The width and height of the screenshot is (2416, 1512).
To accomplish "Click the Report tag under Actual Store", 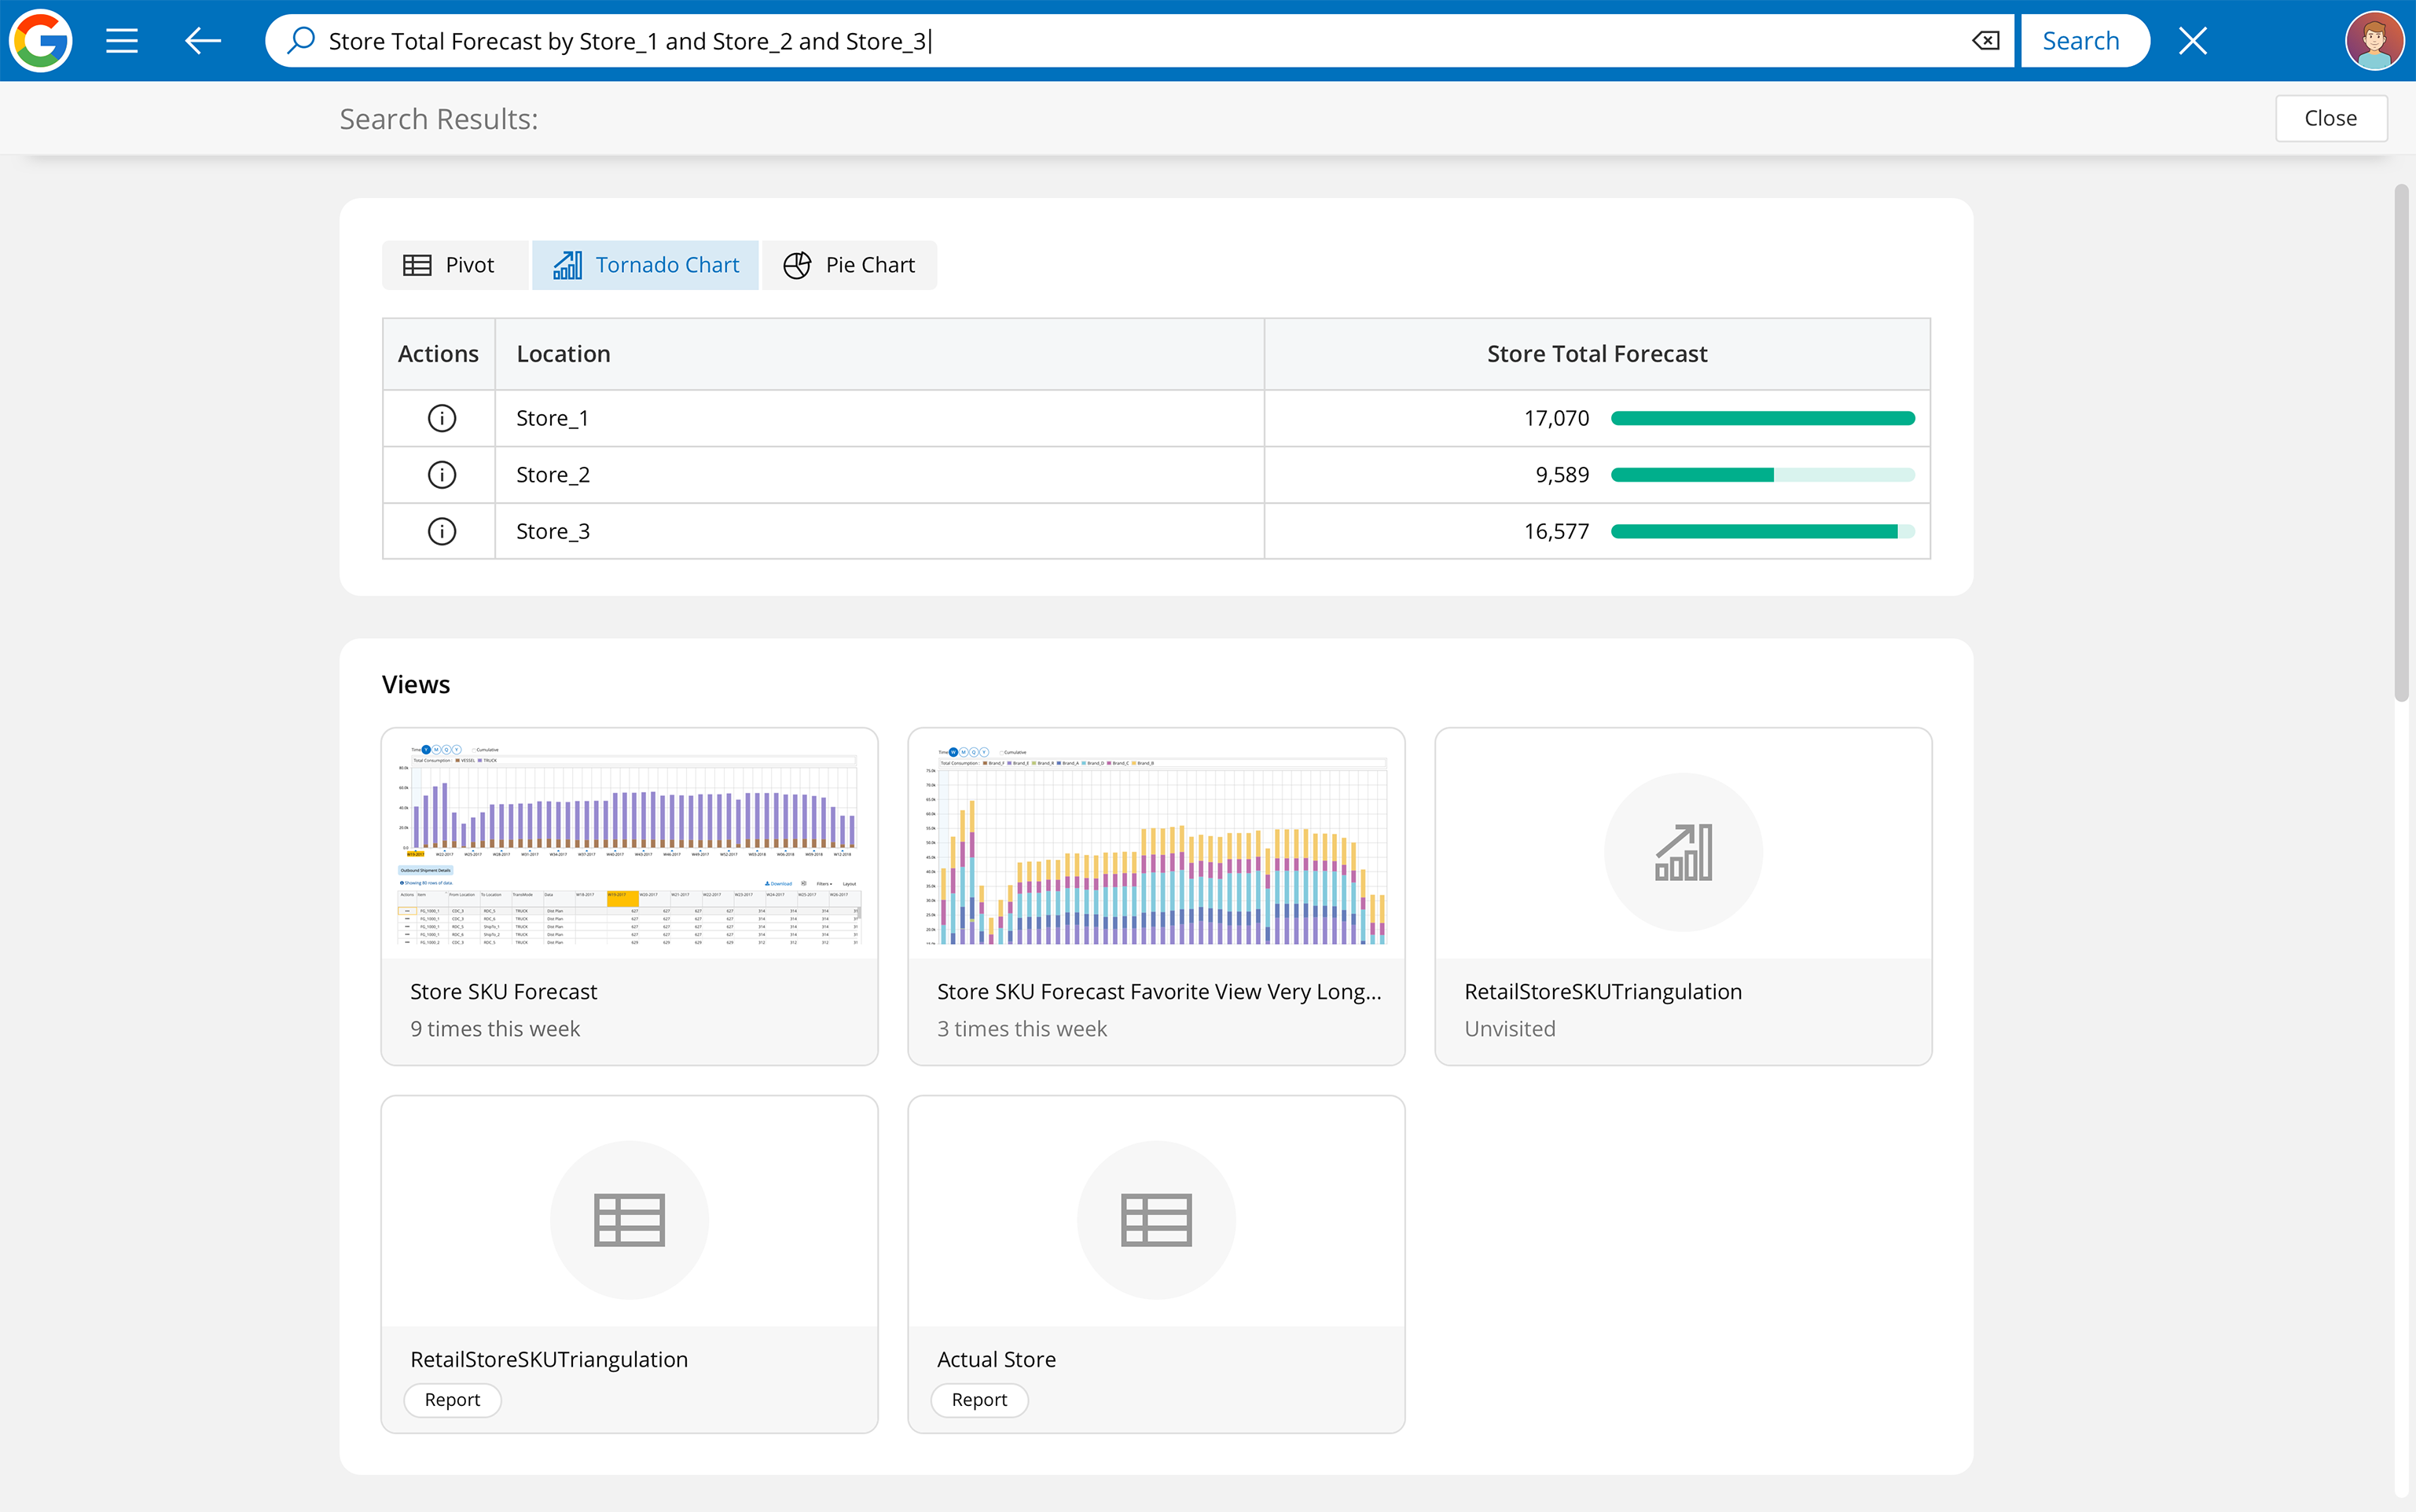I will [979, 1399].
